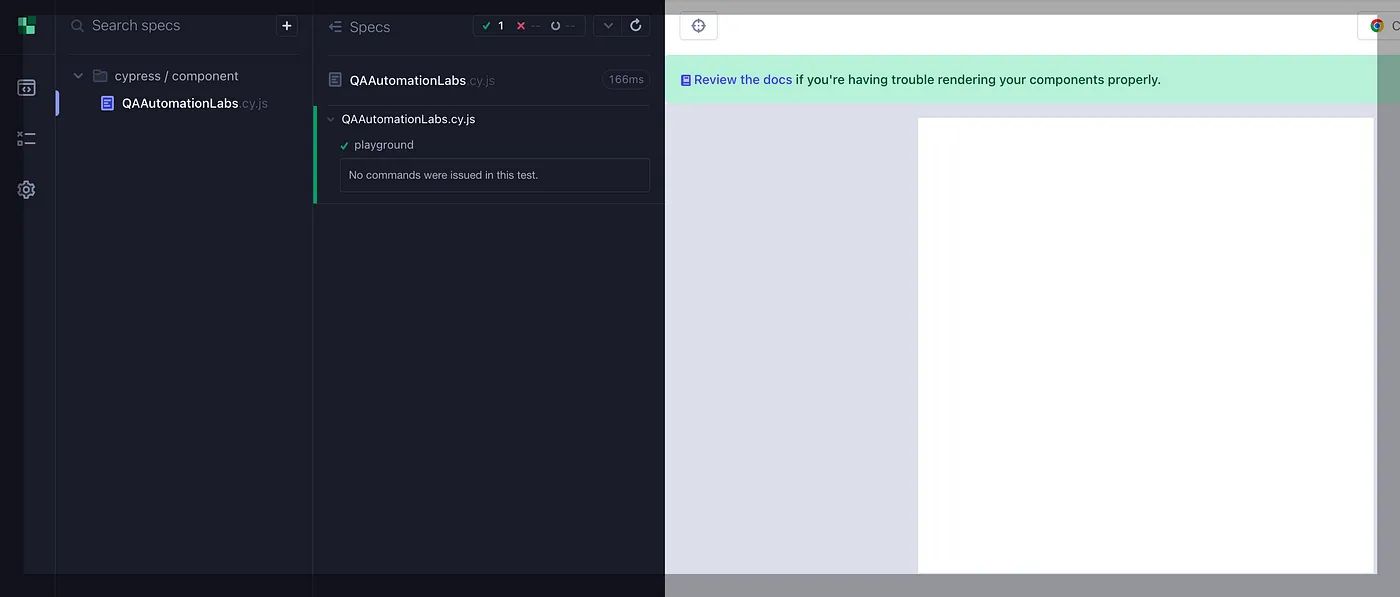Collapse the cypress/component folder
The height and width of the screenshot is (597, 1400).
77,75
